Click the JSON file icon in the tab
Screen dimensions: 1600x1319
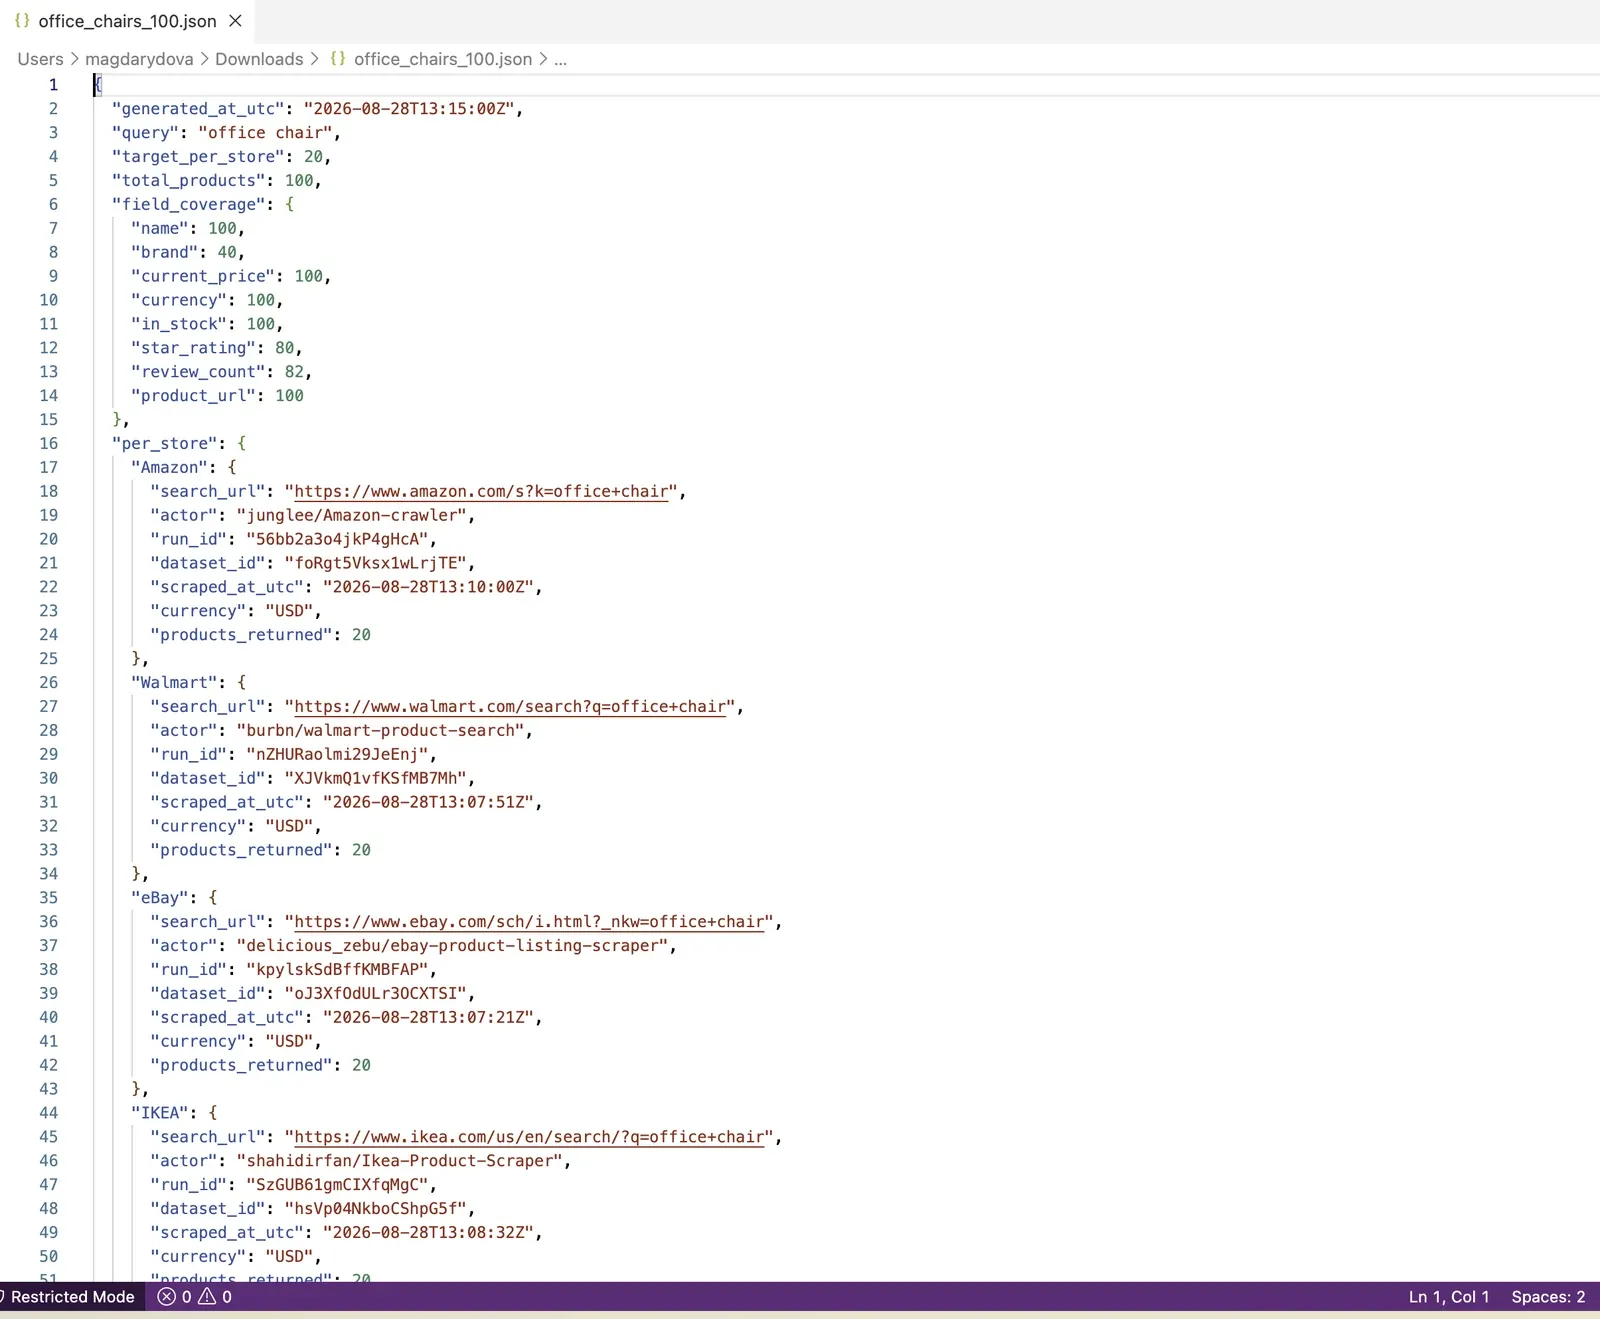click(x=22, y=21)
